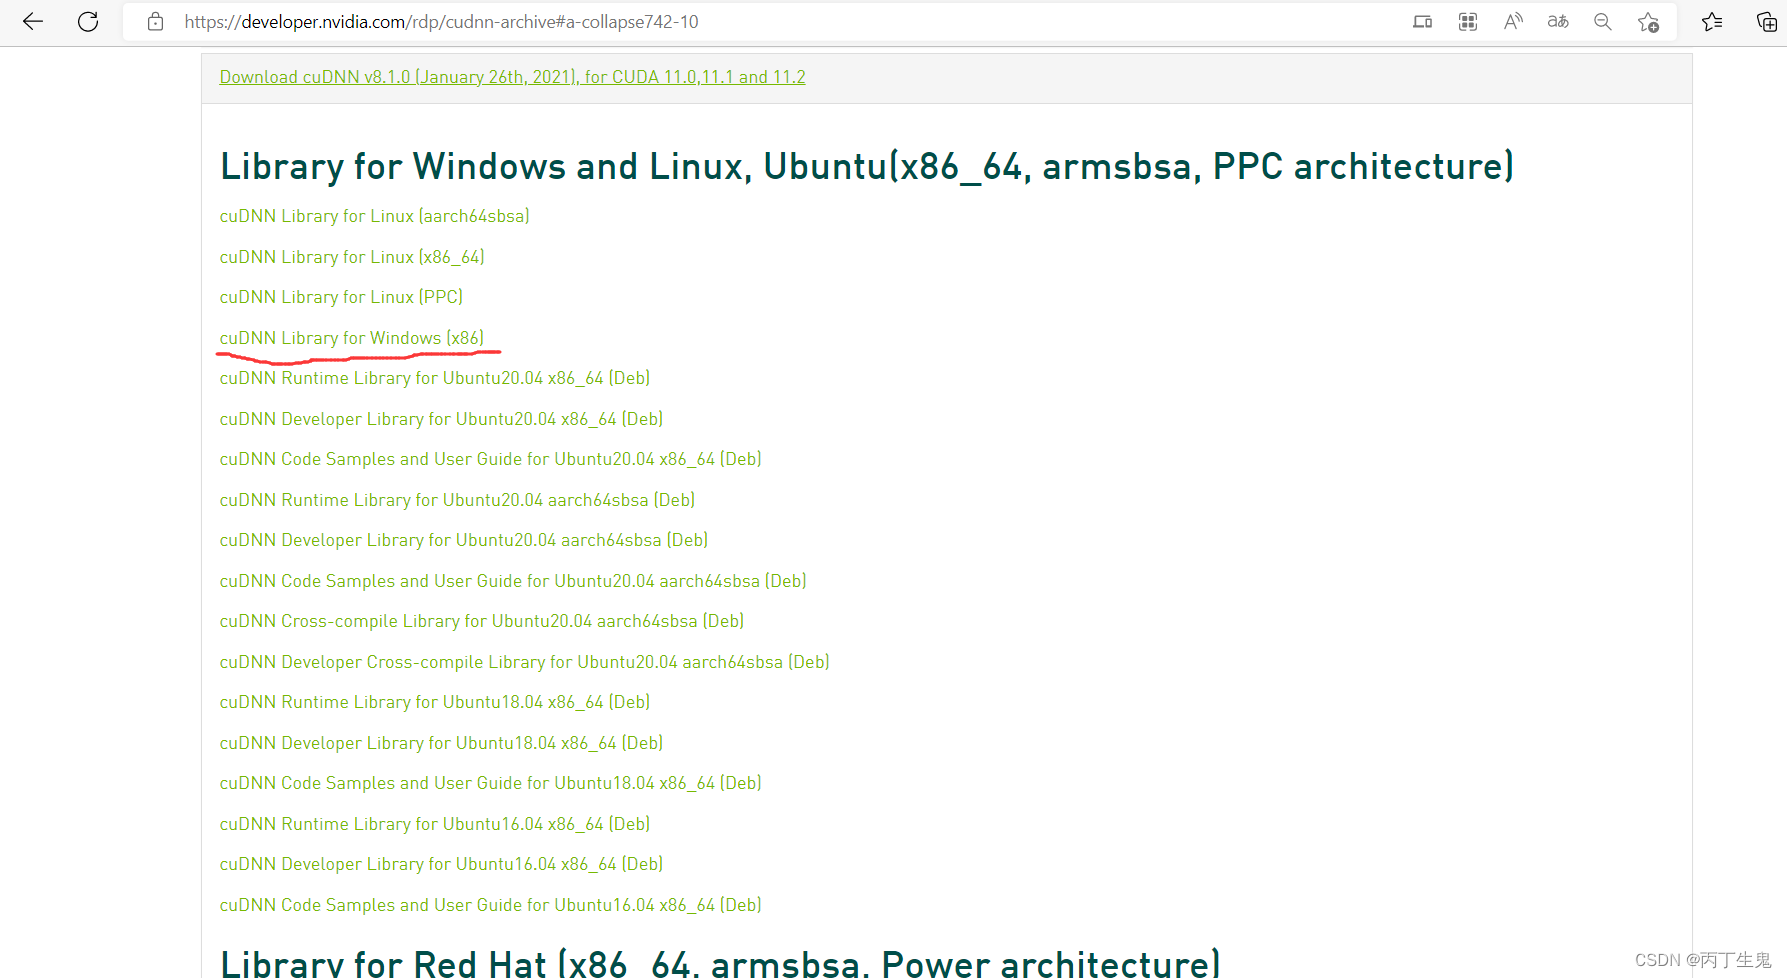The image size is (1787, 978).
Task: Open cuDNN Cross-compile Library for Ubuntu20.04 aarch64sbsa
Action: coord(482,621)
